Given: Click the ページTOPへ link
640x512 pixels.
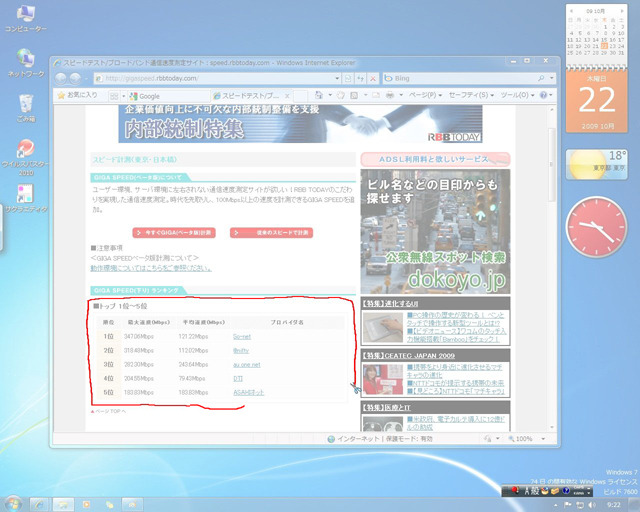Looking at the screenshot, I should coord(108,411).
